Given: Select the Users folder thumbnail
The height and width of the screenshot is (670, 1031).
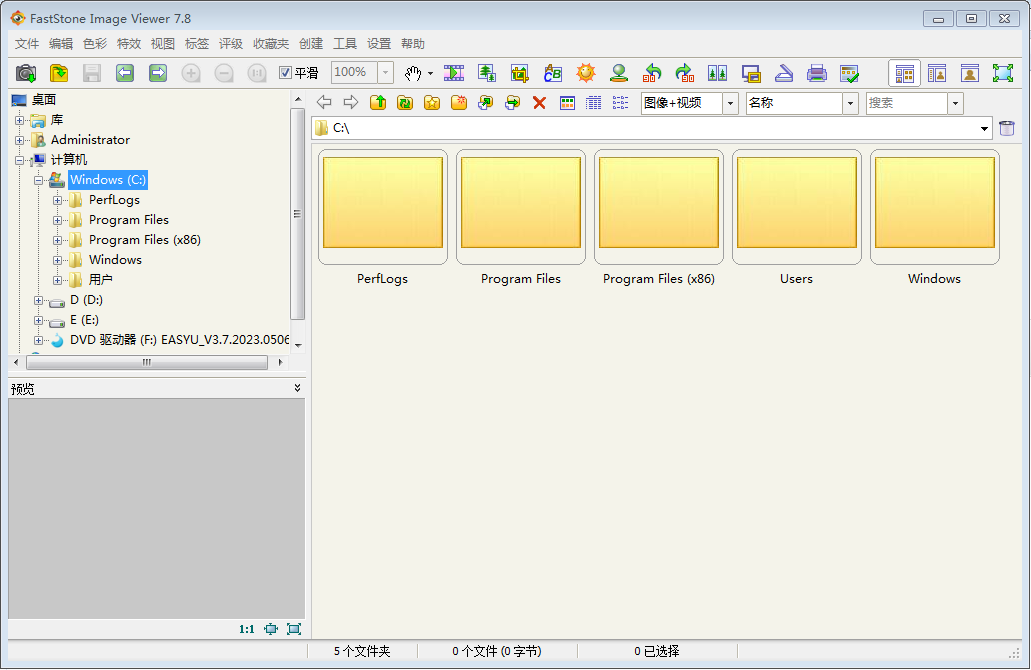Looking at the screenshot, I should point(796,208).
